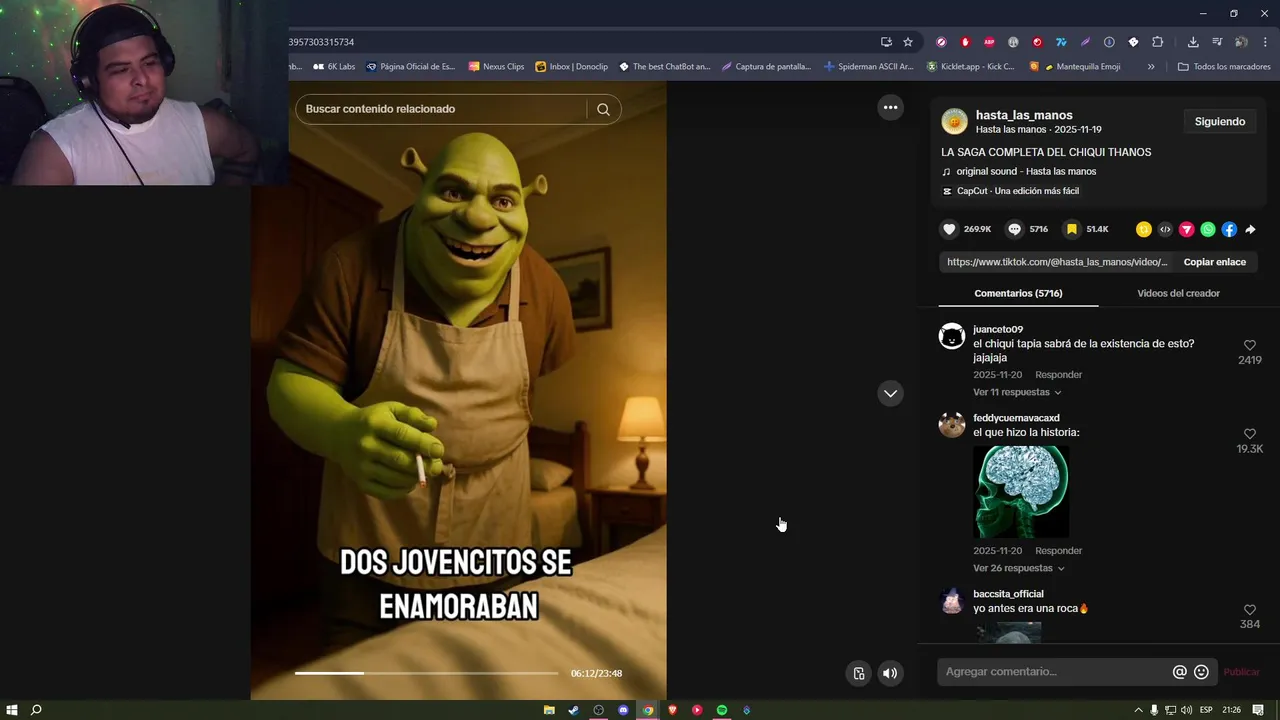This screenshot has width=1280, height=720.
Task: Show more bookmarks with the double chevron
Action: pyautogui.click(x=1151, y=67)
